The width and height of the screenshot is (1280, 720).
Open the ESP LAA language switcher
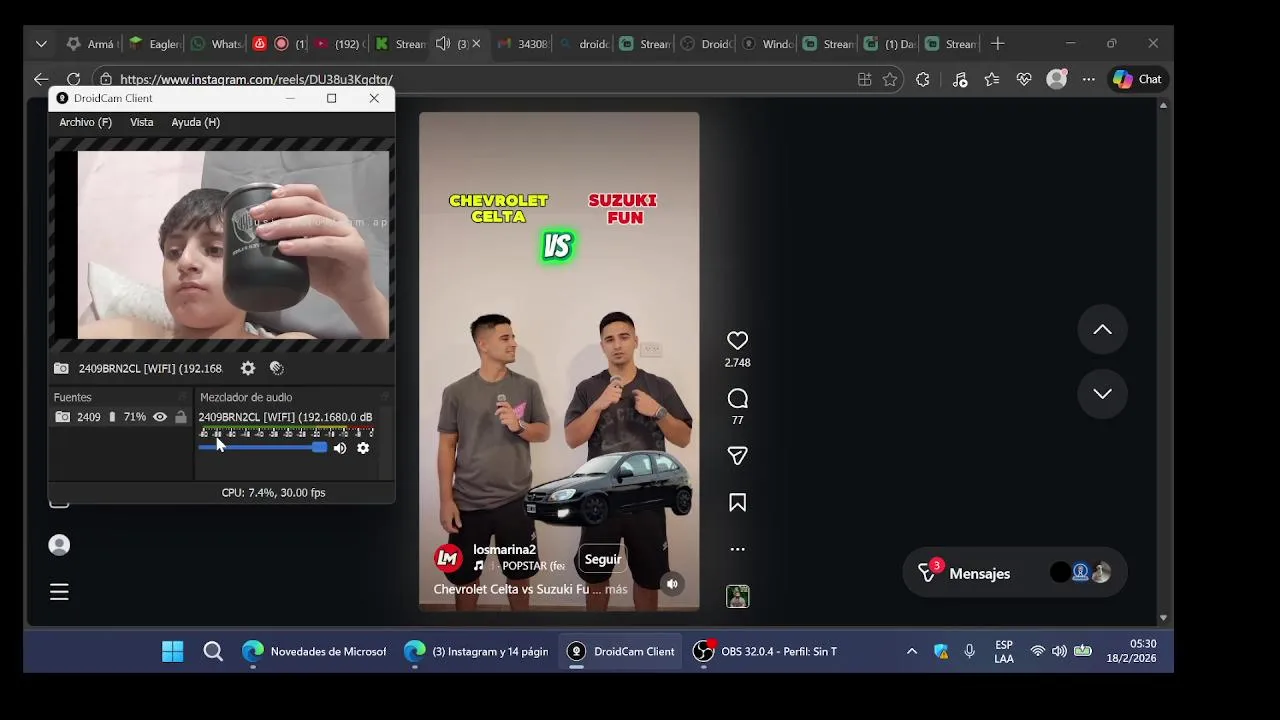[1004, 652]
